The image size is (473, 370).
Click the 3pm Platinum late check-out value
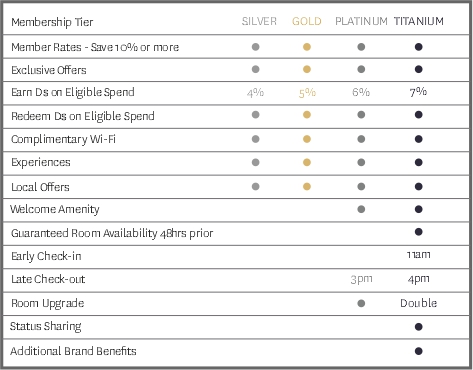coord(361,279)
